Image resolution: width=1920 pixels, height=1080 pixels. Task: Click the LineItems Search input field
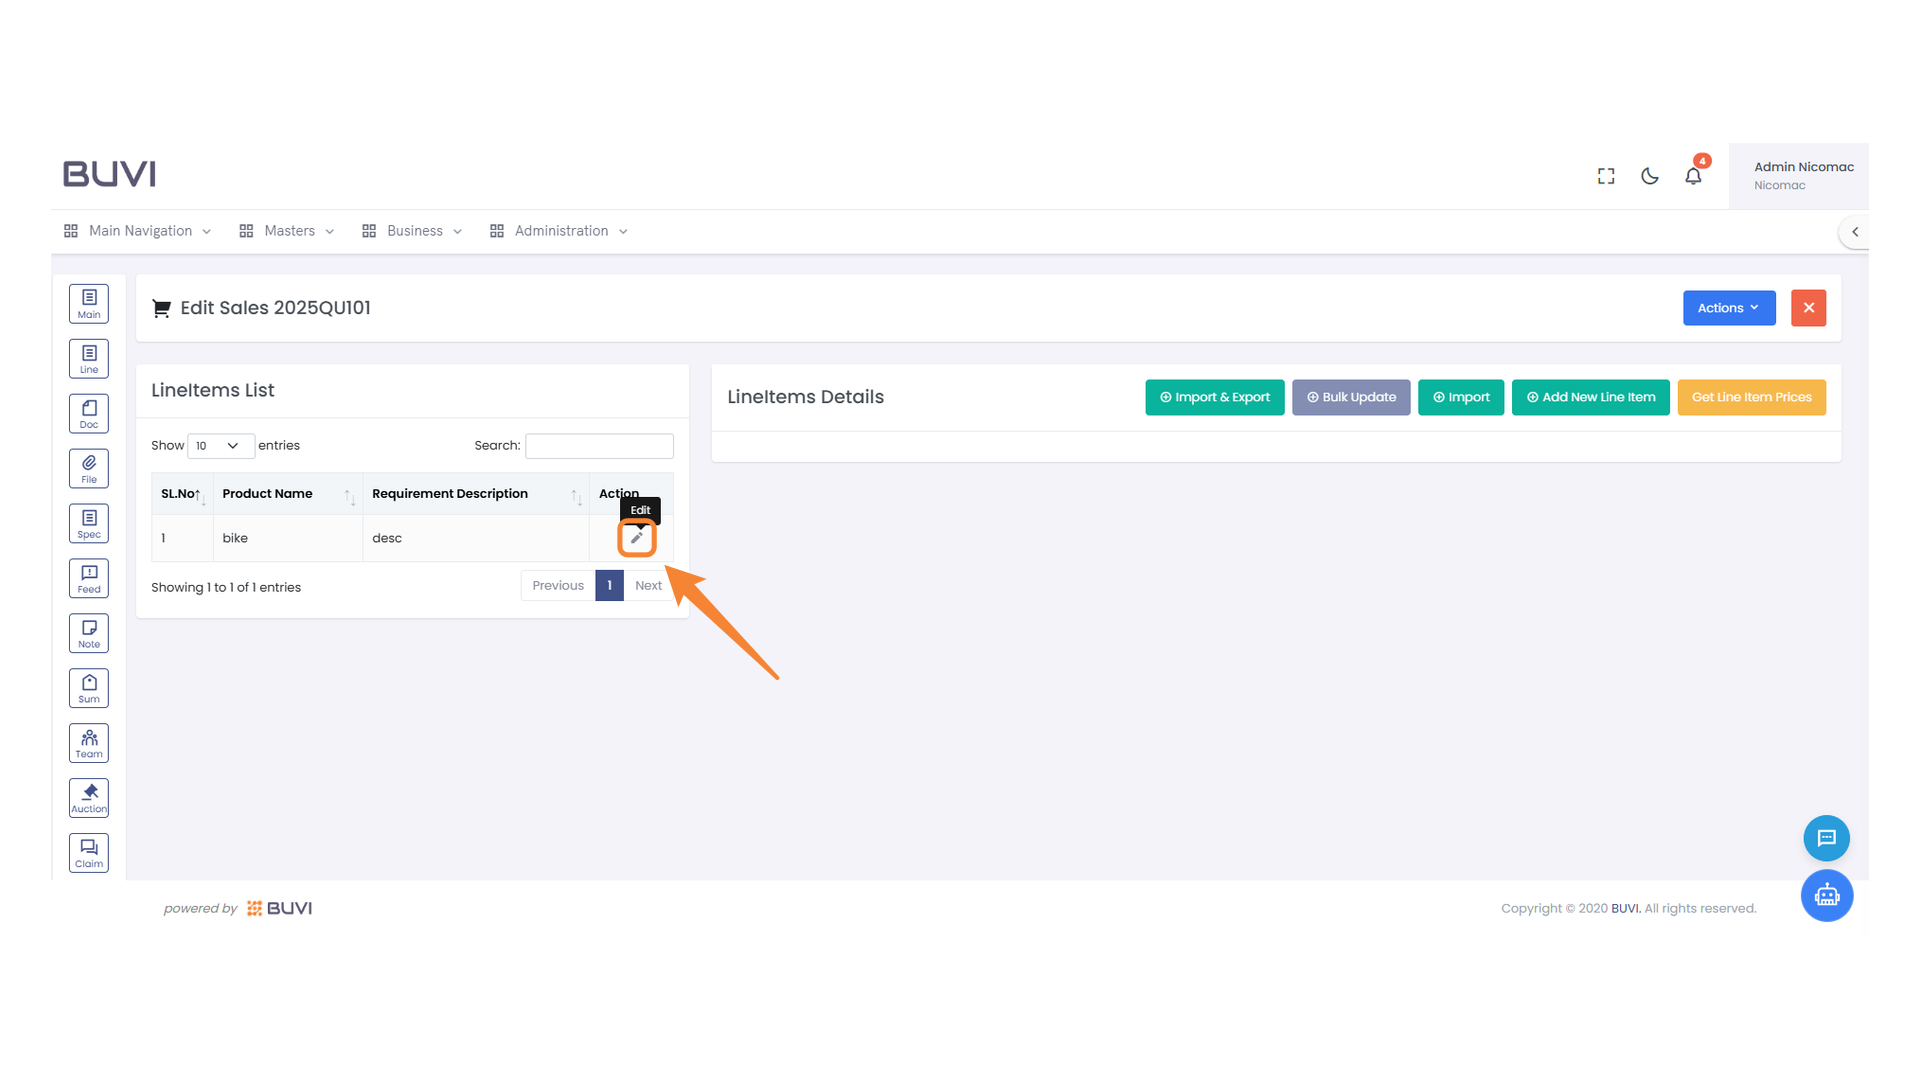599,446
